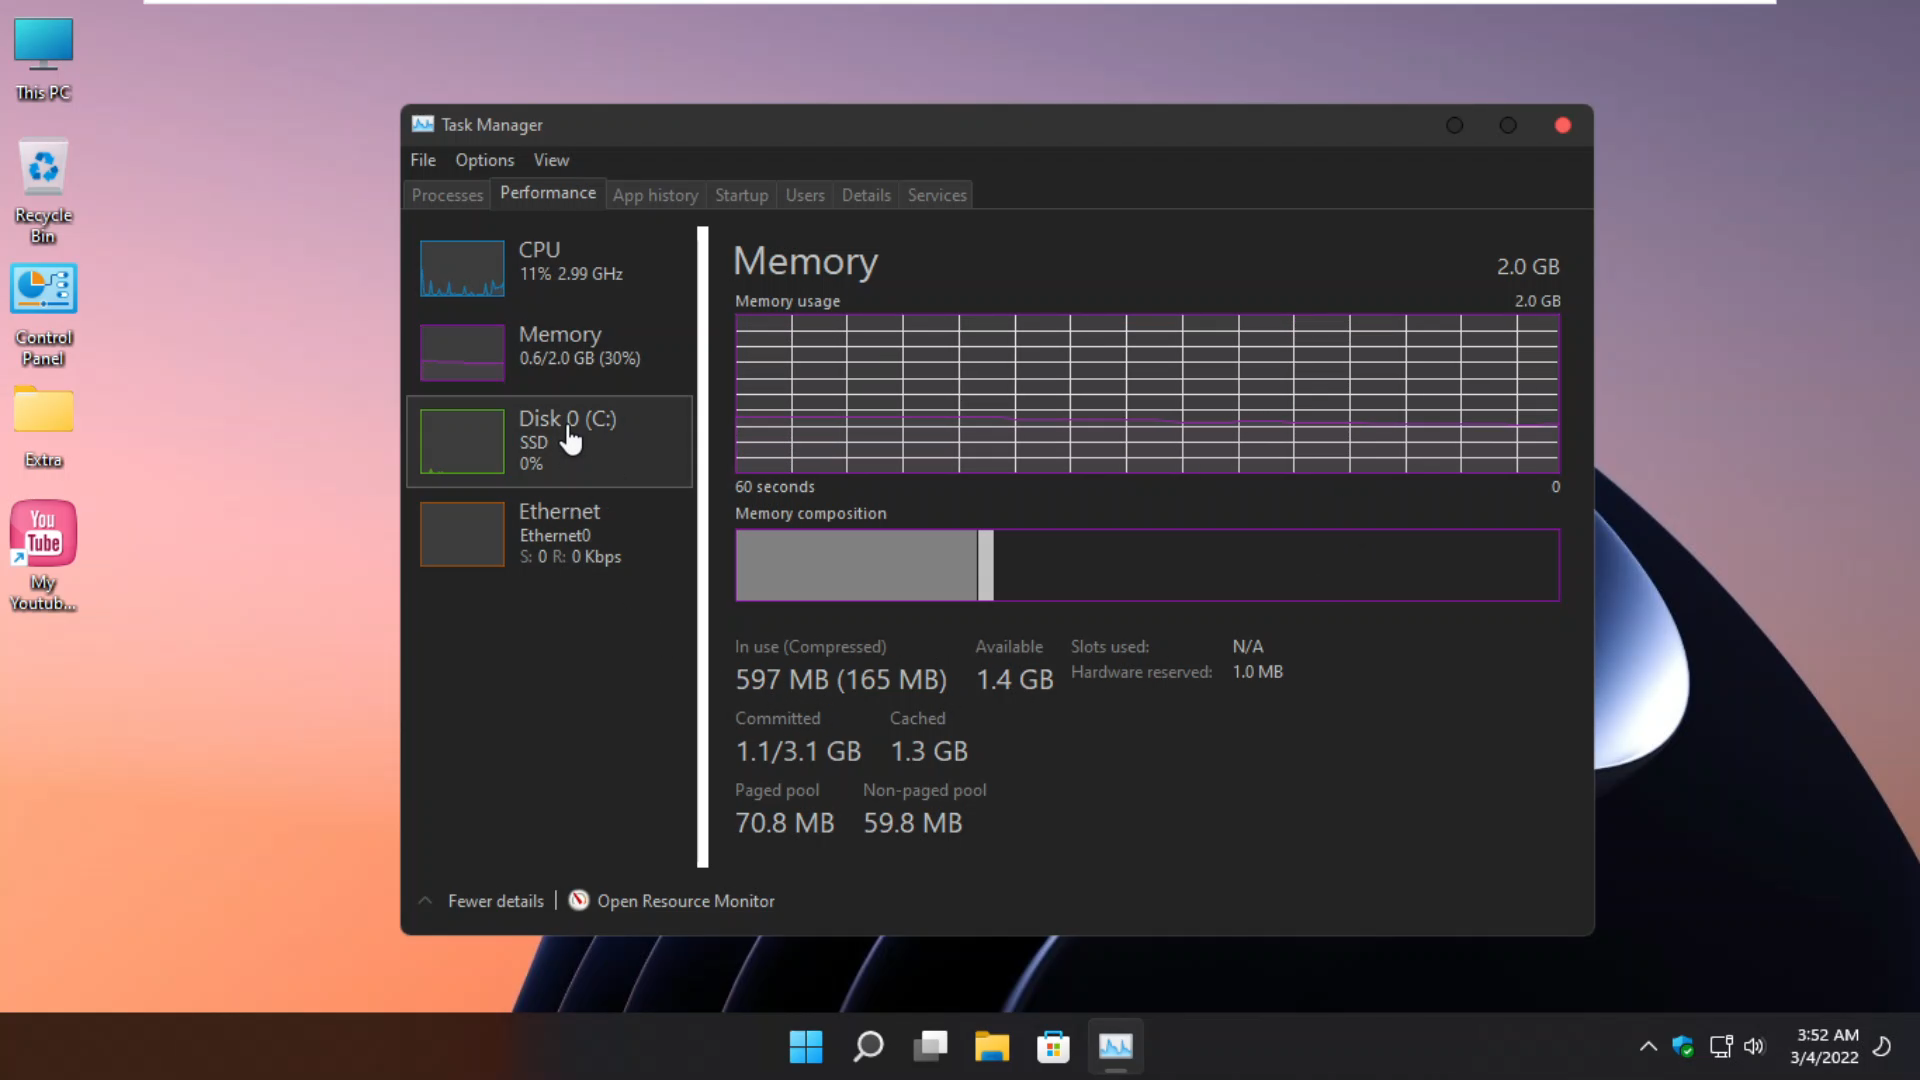Screen dimensions: 1920x1080
Task: Open Microsoft Store from the taskbar
Action: point(1053,1047)
